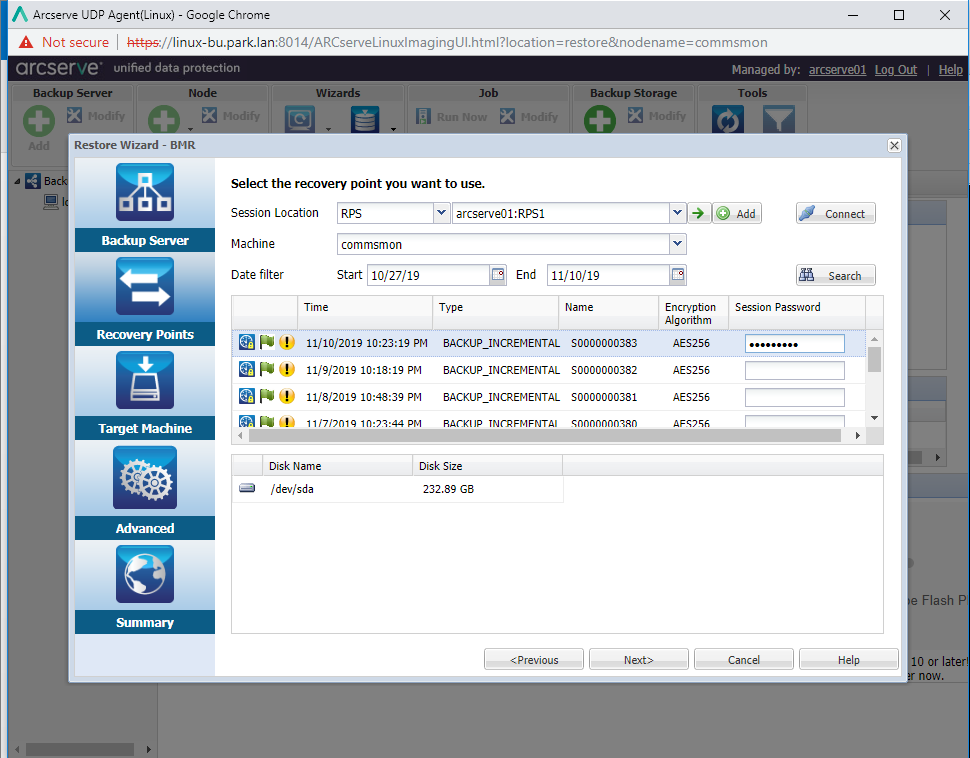Open Help from the wizard buttons
Viewport: 970px width, 758px height.
849,660
